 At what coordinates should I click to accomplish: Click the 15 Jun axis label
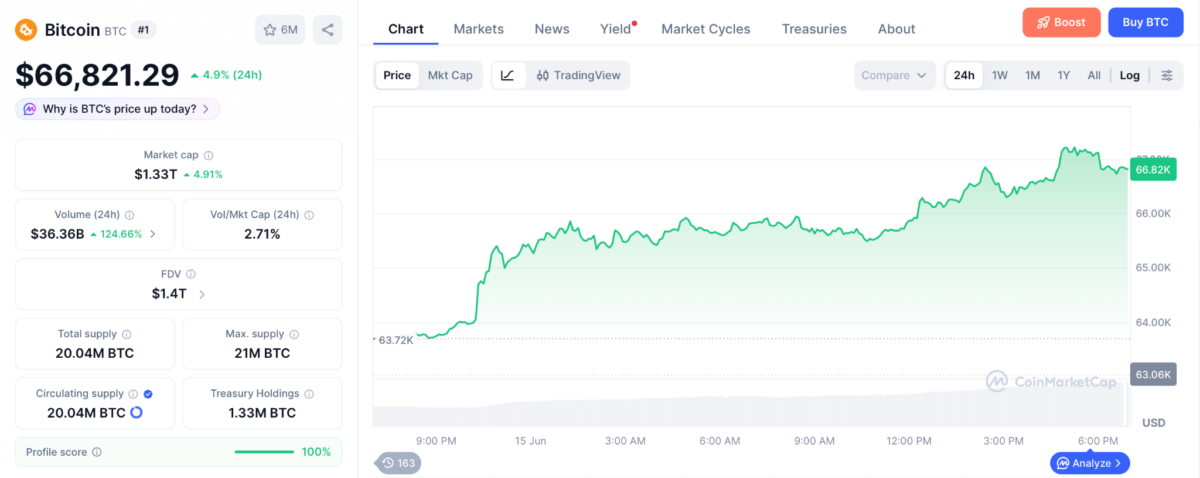[530, 441]
